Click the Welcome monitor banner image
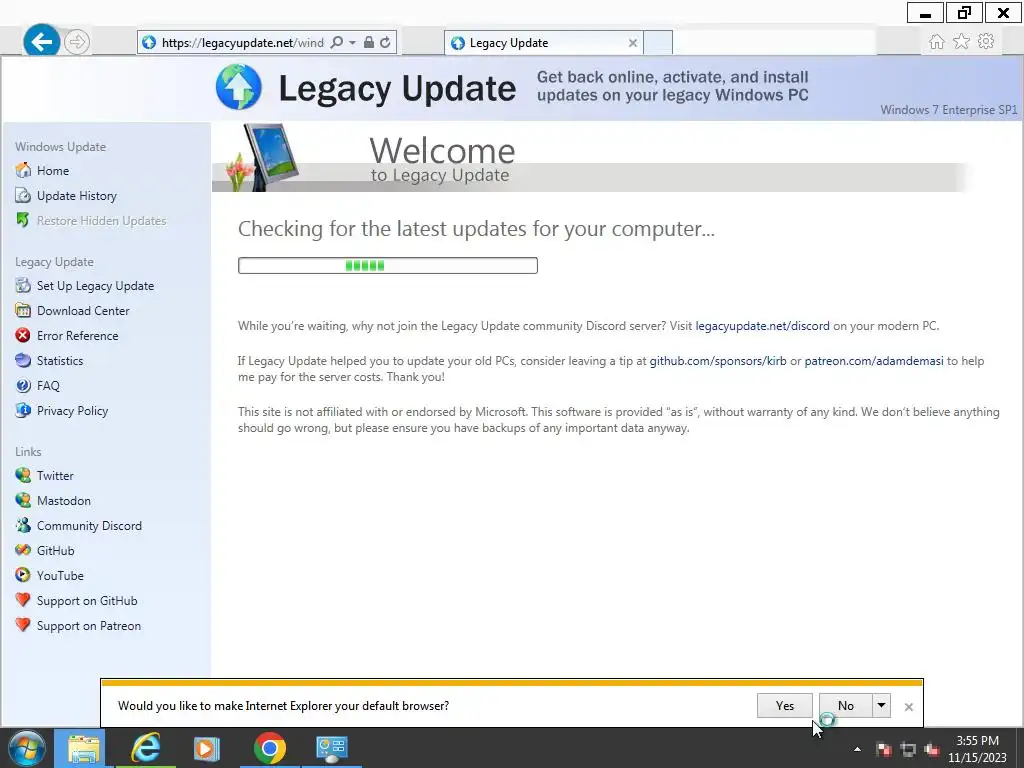1024x768 pixels. (263, 157)
